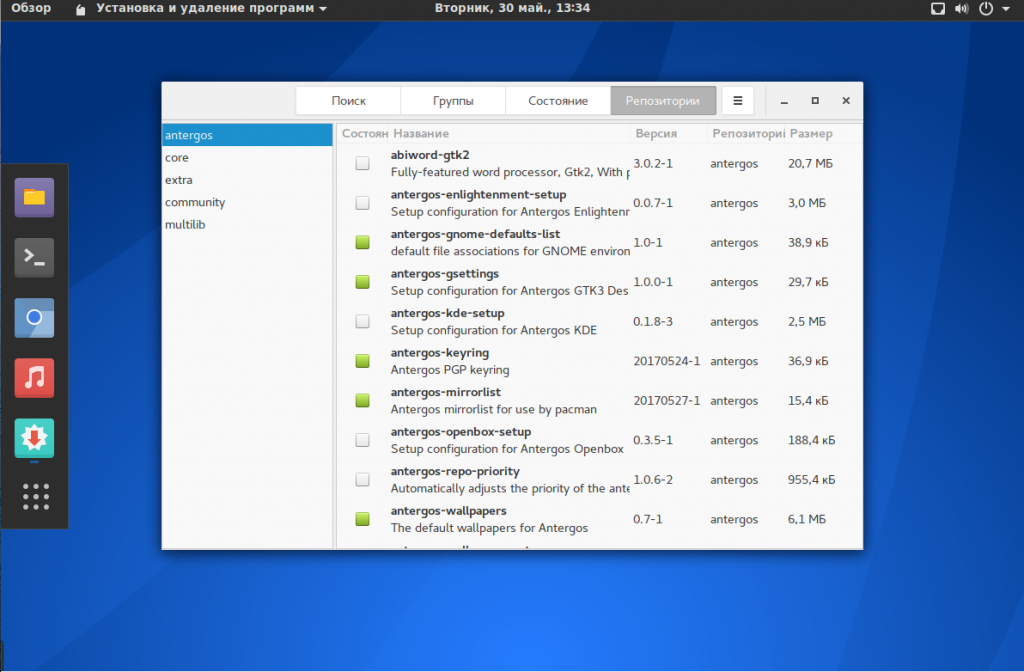Uncheck the antergos-keyring package checkbox
This screenshot has height=672, width=1024.
click(362, 361)
